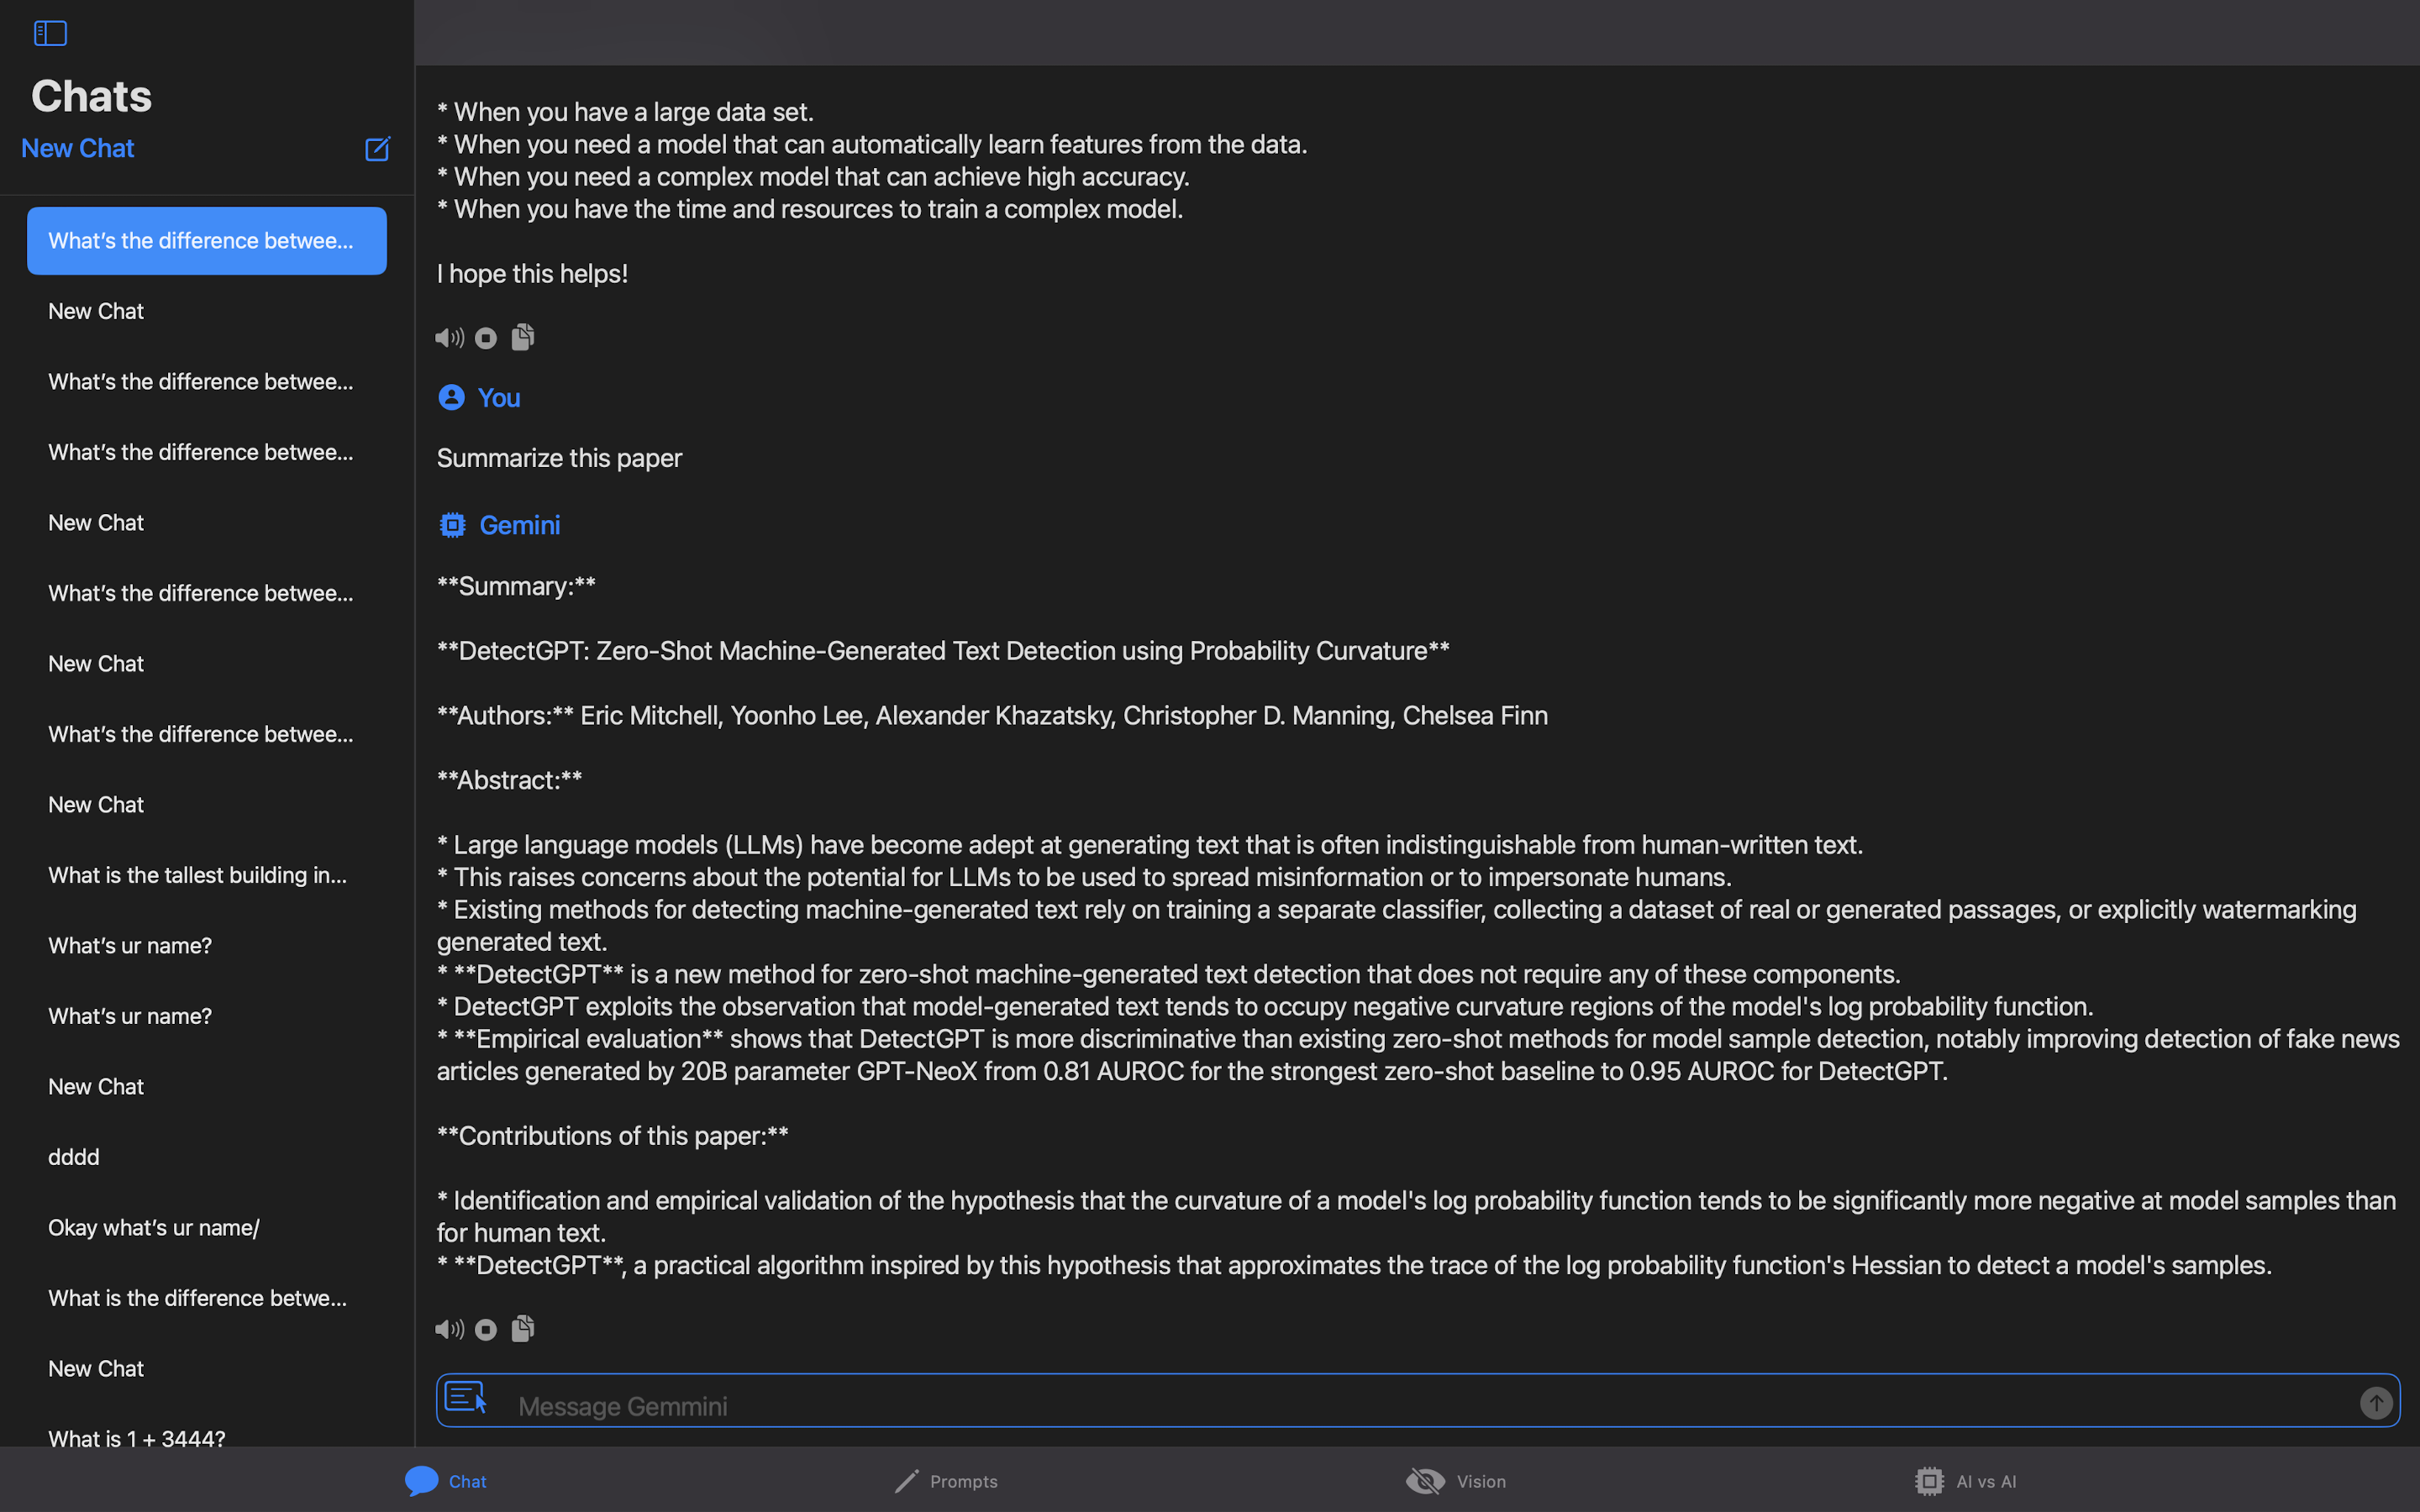Click the compose new chat icon
The height and width of the screenshot is (1512, 2420).
point(377,149)
